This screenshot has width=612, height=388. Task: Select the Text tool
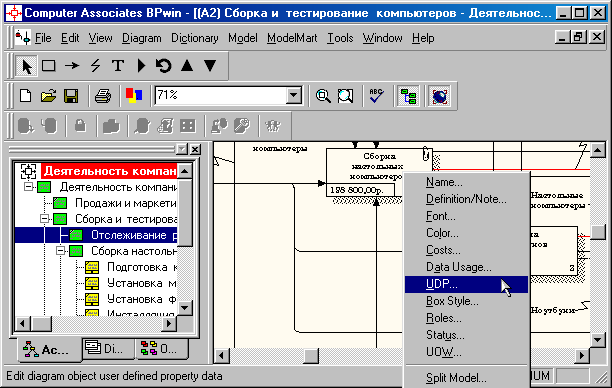[118, 66]
